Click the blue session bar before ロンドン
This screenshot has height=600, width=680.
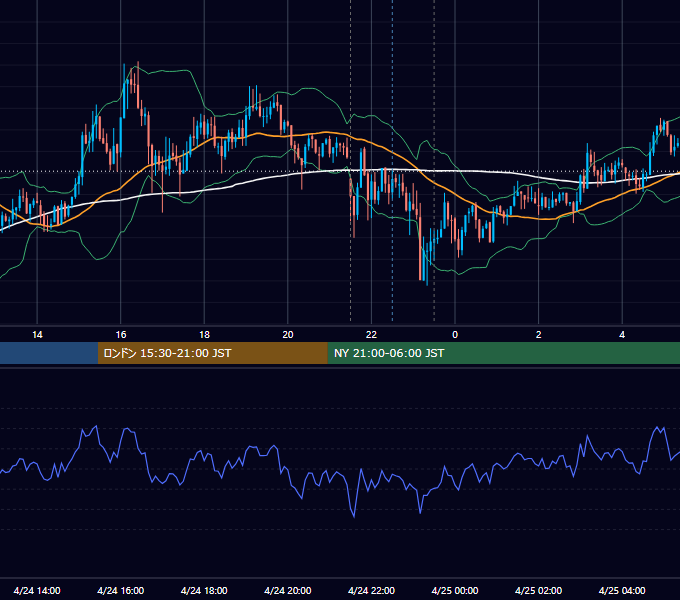tap(49, 353)
